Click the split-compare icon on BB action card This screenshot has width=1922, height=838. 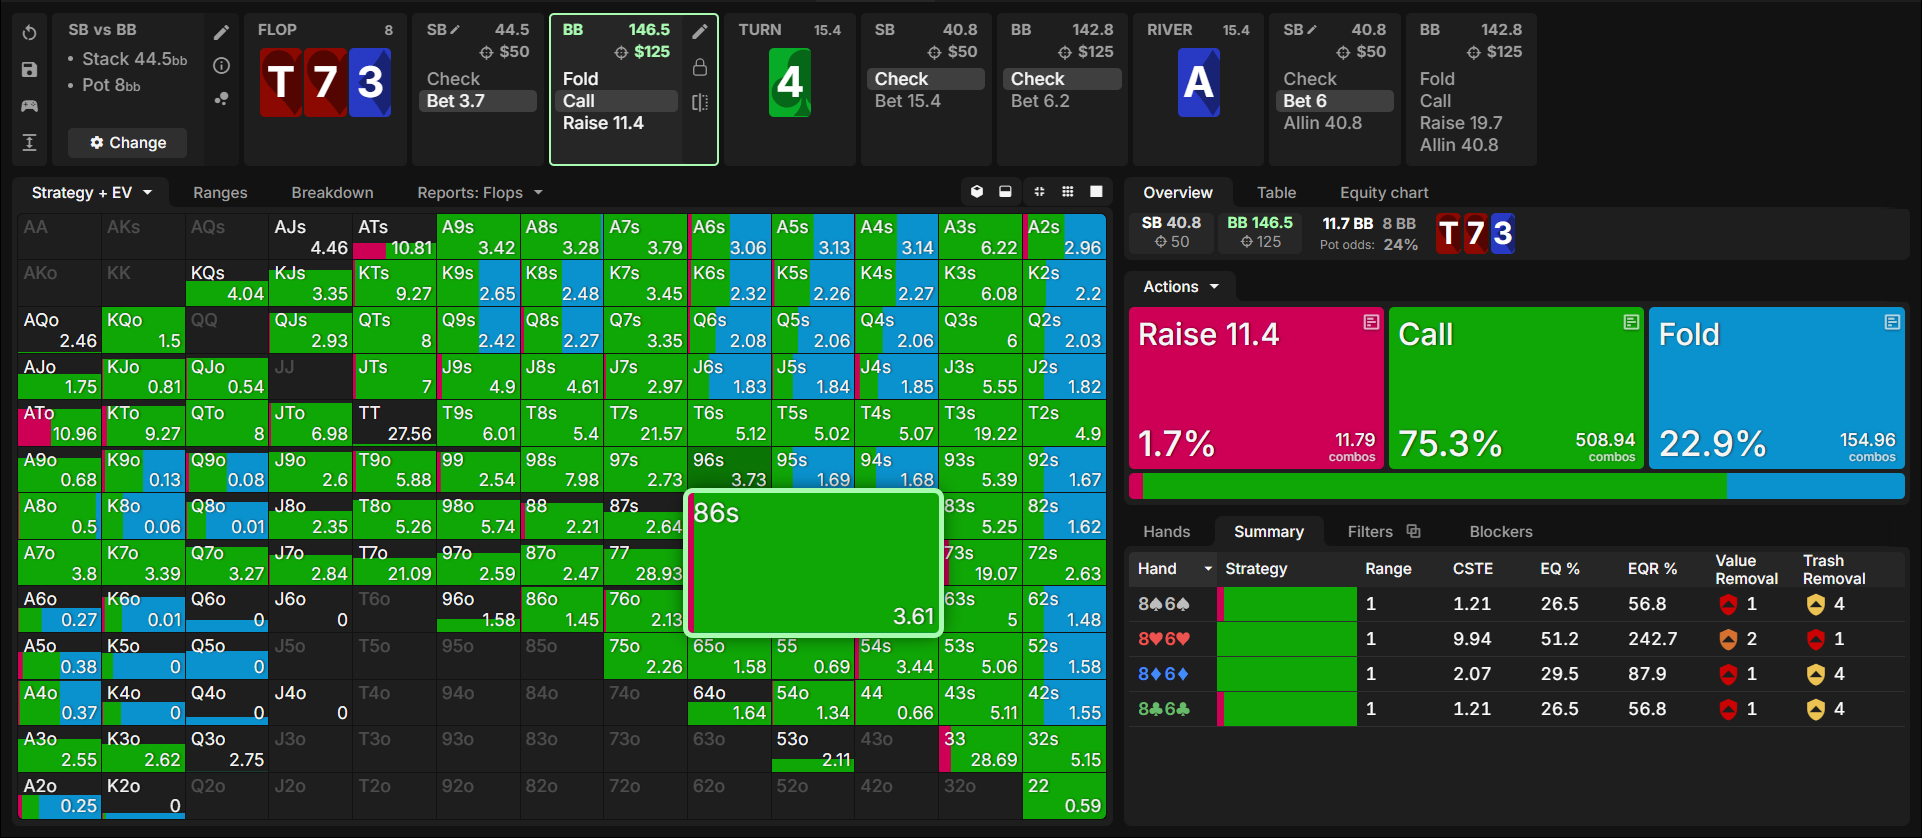click(x=700, y=102)
